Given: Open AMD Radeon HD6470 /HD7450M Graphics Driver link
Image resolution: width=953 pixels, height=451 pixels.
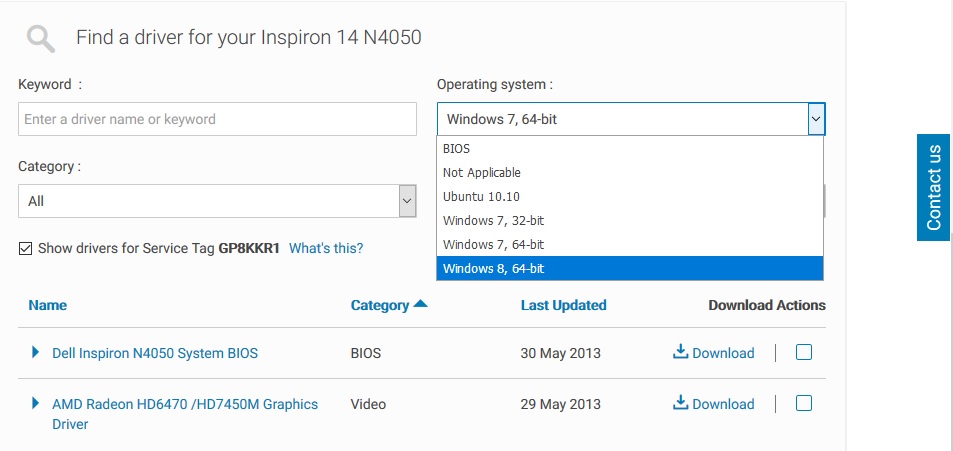Looking at the screenshot, I should click(x=185, y=414).
